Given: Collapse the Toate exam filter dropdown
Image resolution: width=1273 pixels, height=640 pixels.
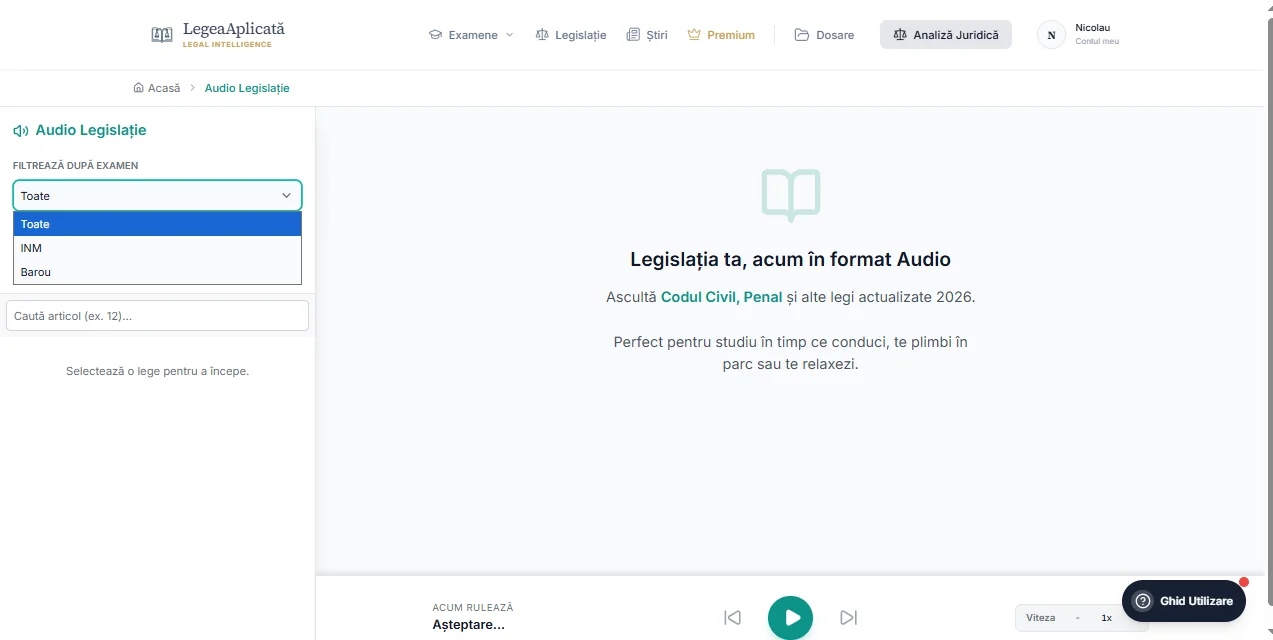Looking at the screenshot, I should pyautogui.click(x=157, y=196).
